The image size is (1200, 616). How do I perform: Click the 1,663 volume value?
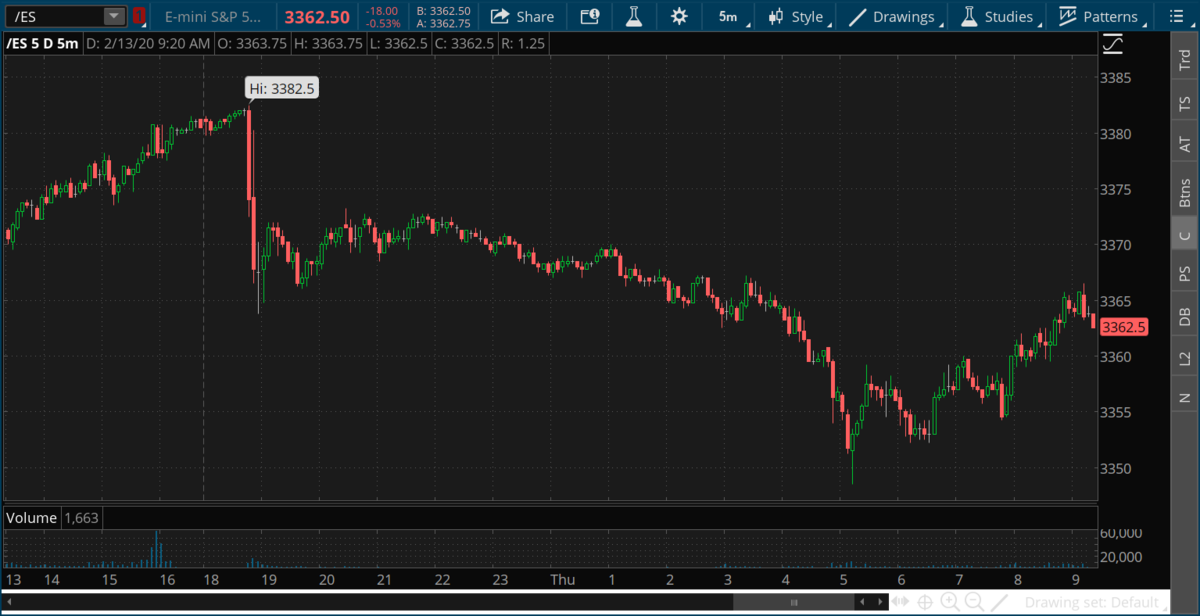click(81, 518)
